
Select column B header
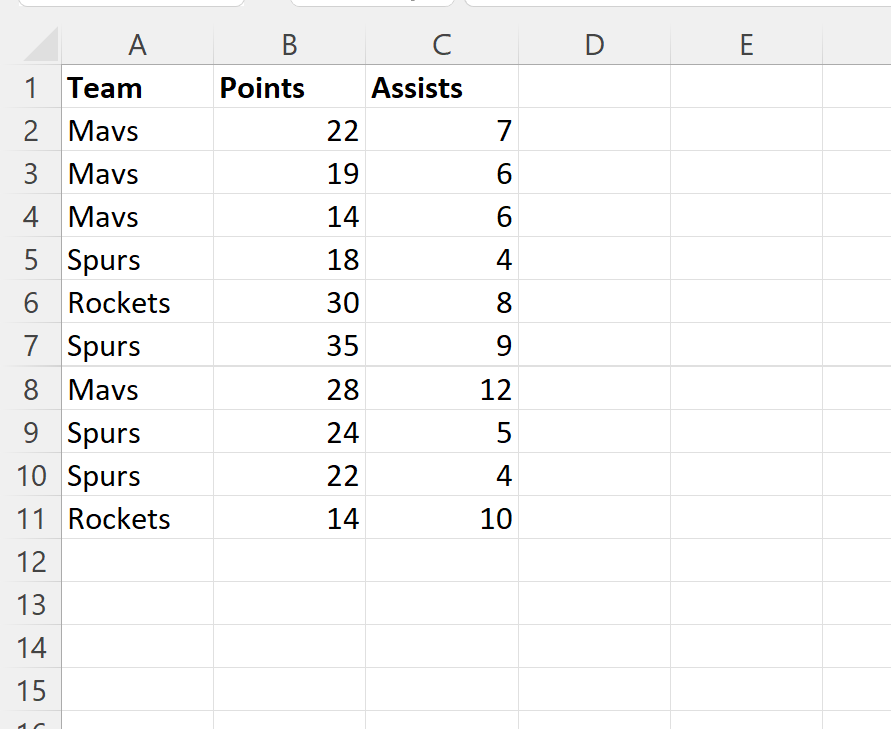pos(289,45)
